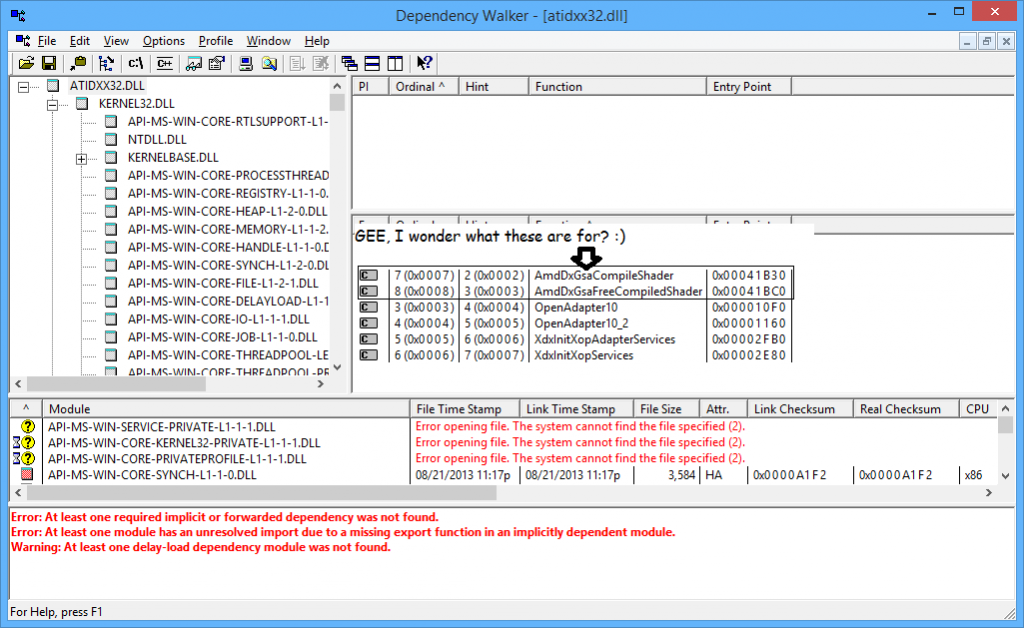Toggle the Full Paths c:\ icon
Image resolution: width=1024 pixels, height=628 pixels.
point(135,63)
